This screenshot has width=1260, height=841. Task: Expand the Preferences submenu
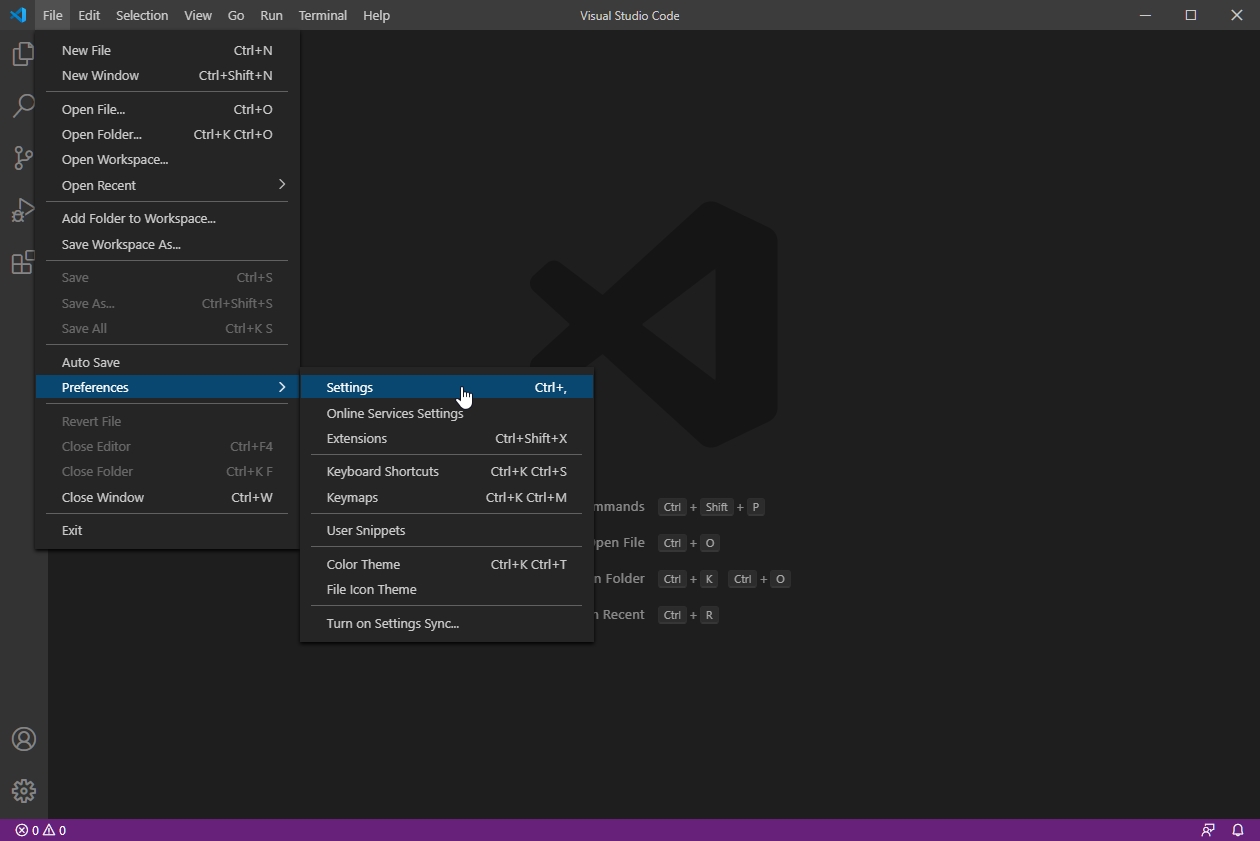[x=167, y=387]
